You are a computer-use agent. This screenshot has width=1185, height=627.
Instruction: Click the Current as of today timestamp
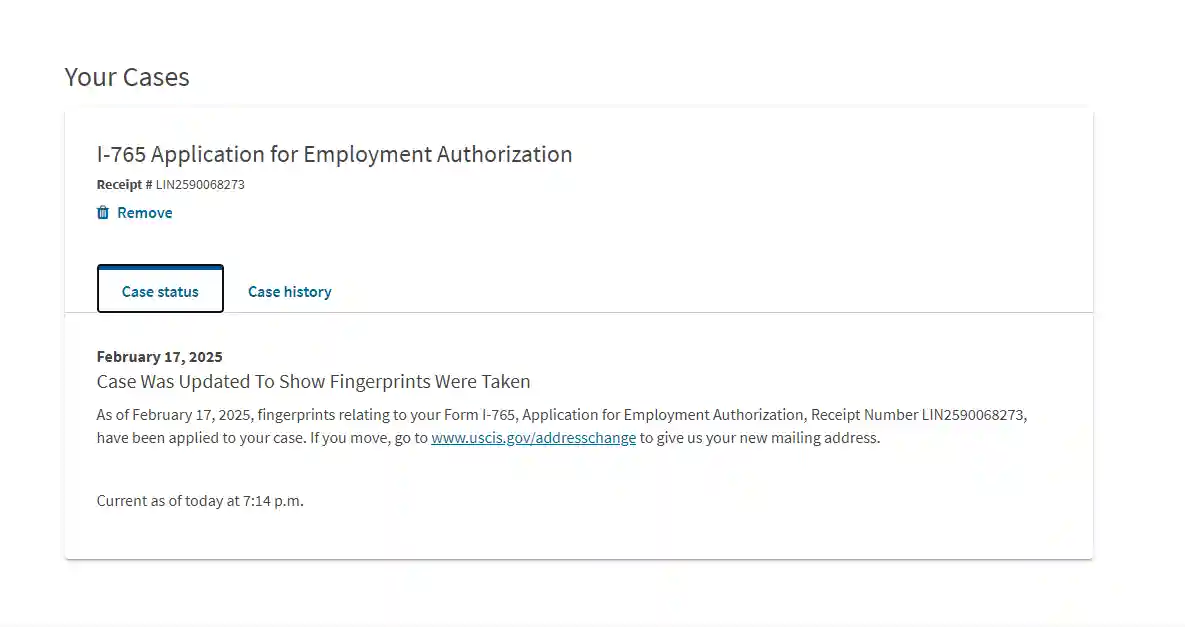200,501
